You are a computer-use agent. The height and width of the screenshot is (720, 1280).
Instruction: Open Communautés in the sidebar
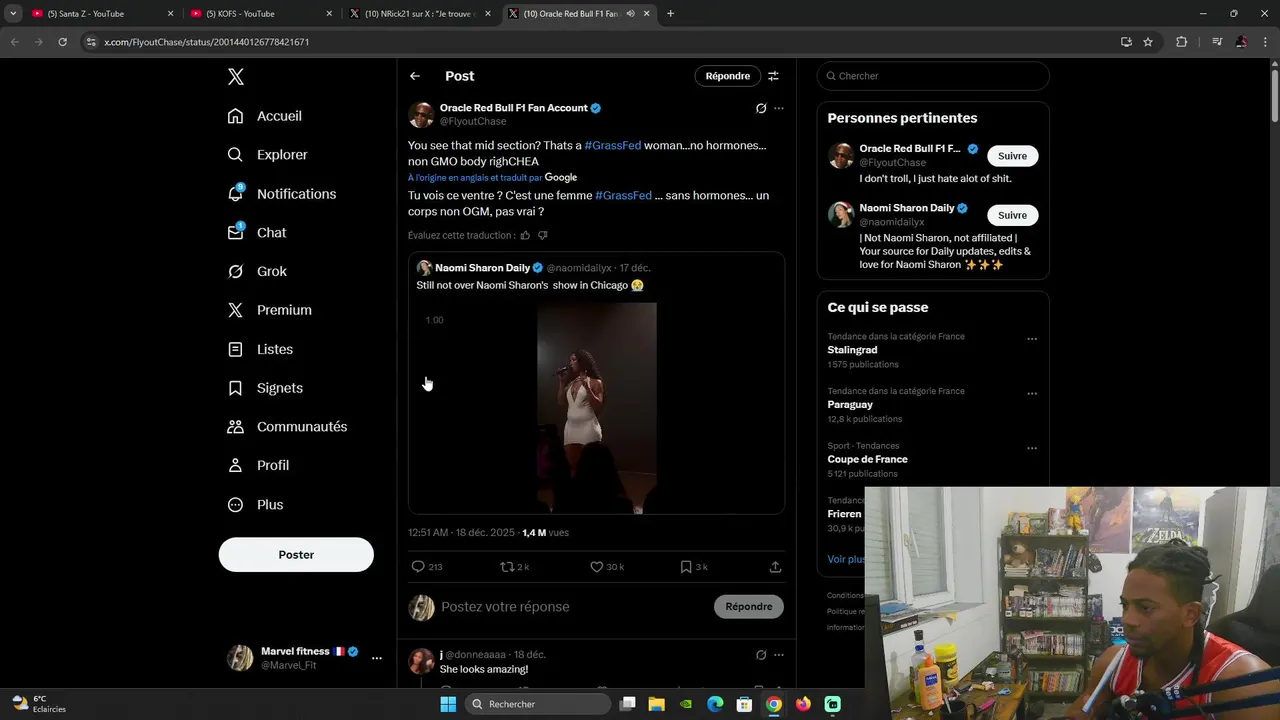pos(287,427)
